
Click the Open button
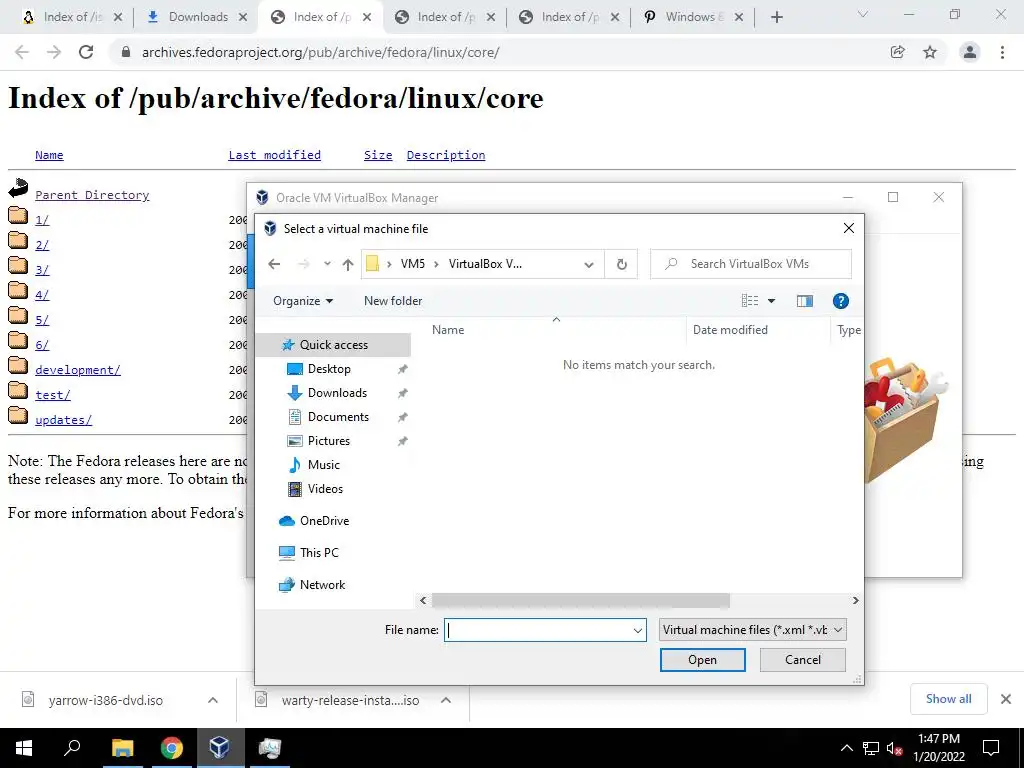(x=702, y=660)
